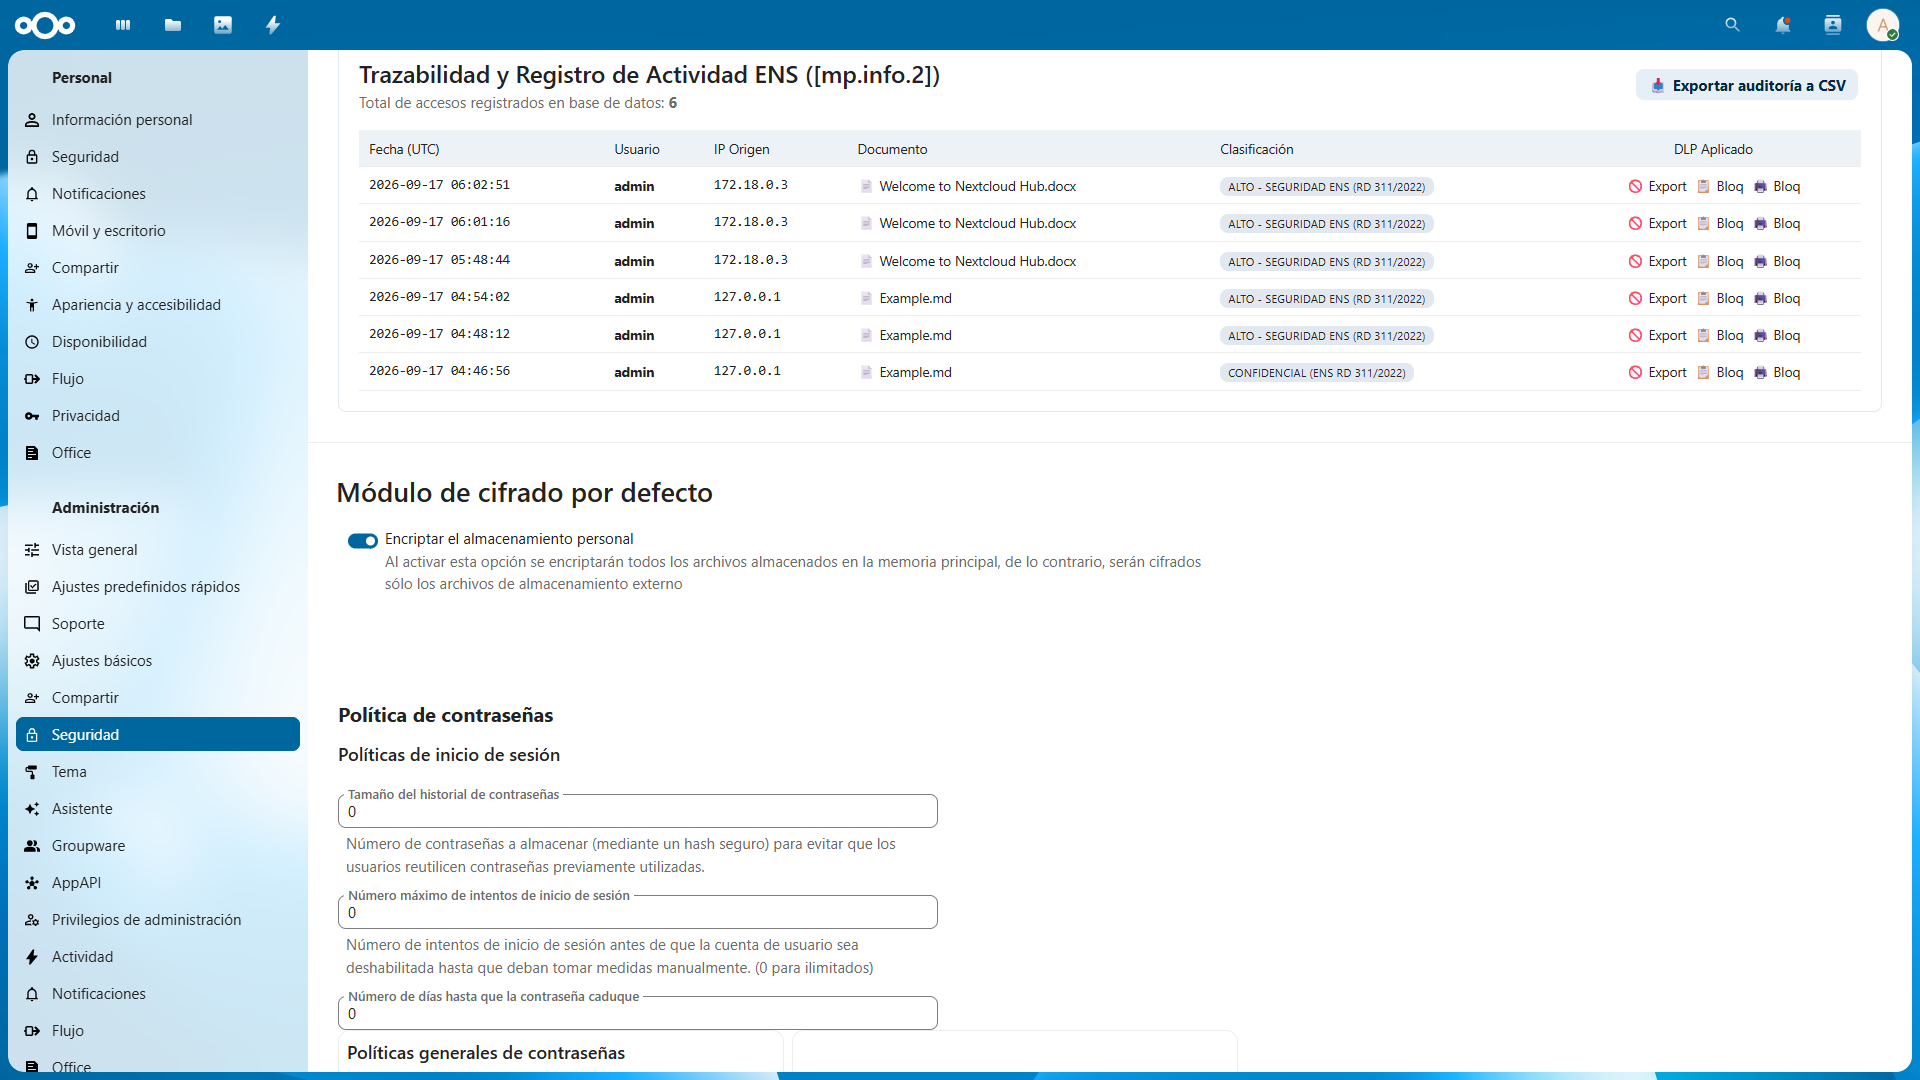Image resolution: width=1920 pixels, height=1080 pixels.
Task: Open notifications bell in header
Action: tap(1782, 25)
